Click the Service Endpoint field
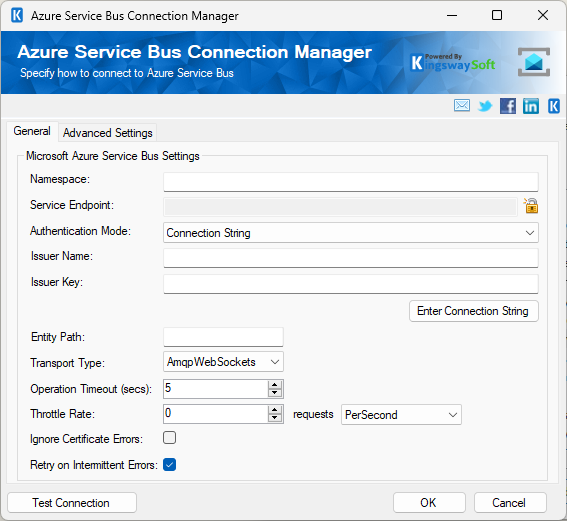The height and width of the screenshot is (521, 567). pyautogui.click(x=340, y=207)
